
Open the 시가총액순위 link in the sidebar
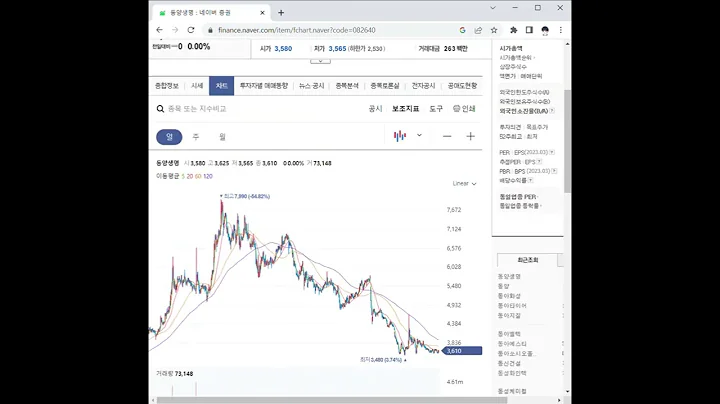(516, 58)
